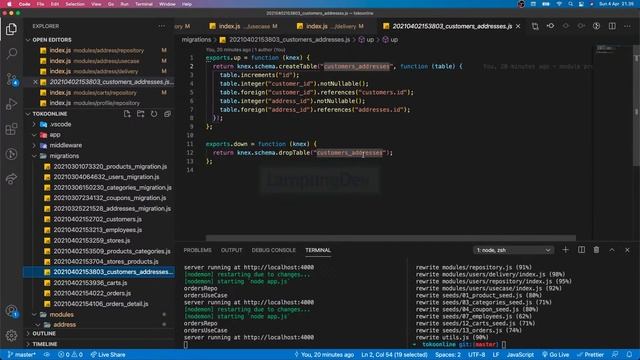The height and width of the screenshot is (360, 640).
Task: Open 20210301073320_products_migration.js file
Action: (110, 167)
